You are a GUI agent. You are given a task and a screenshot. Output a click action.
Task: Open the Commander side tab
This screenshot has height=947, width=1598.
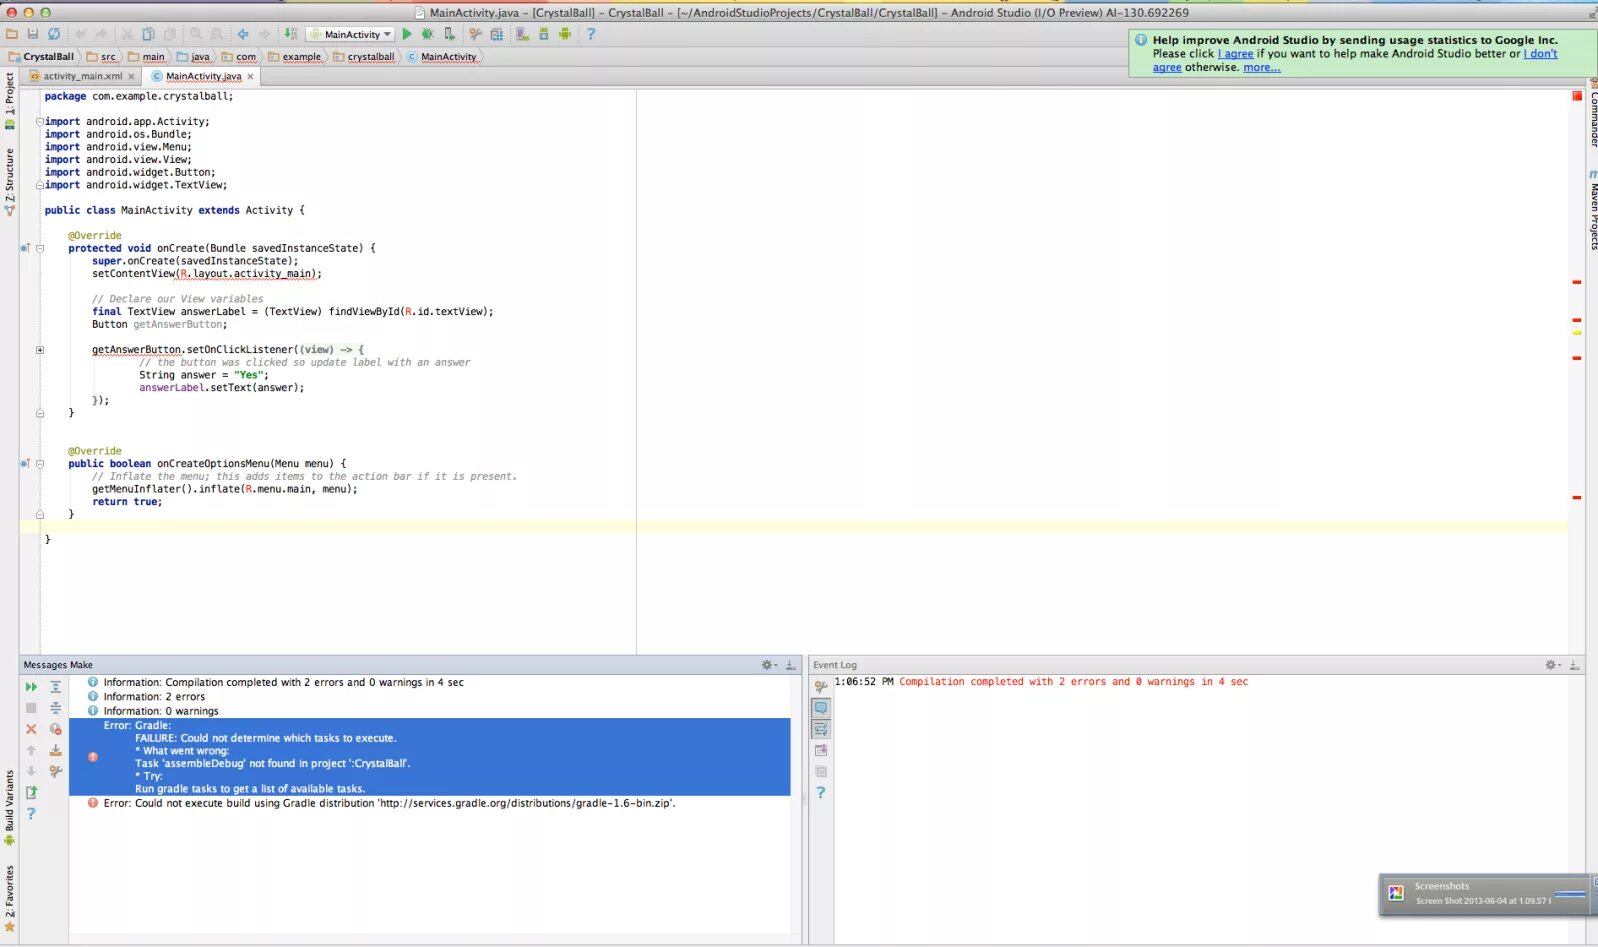point(1592,115)
